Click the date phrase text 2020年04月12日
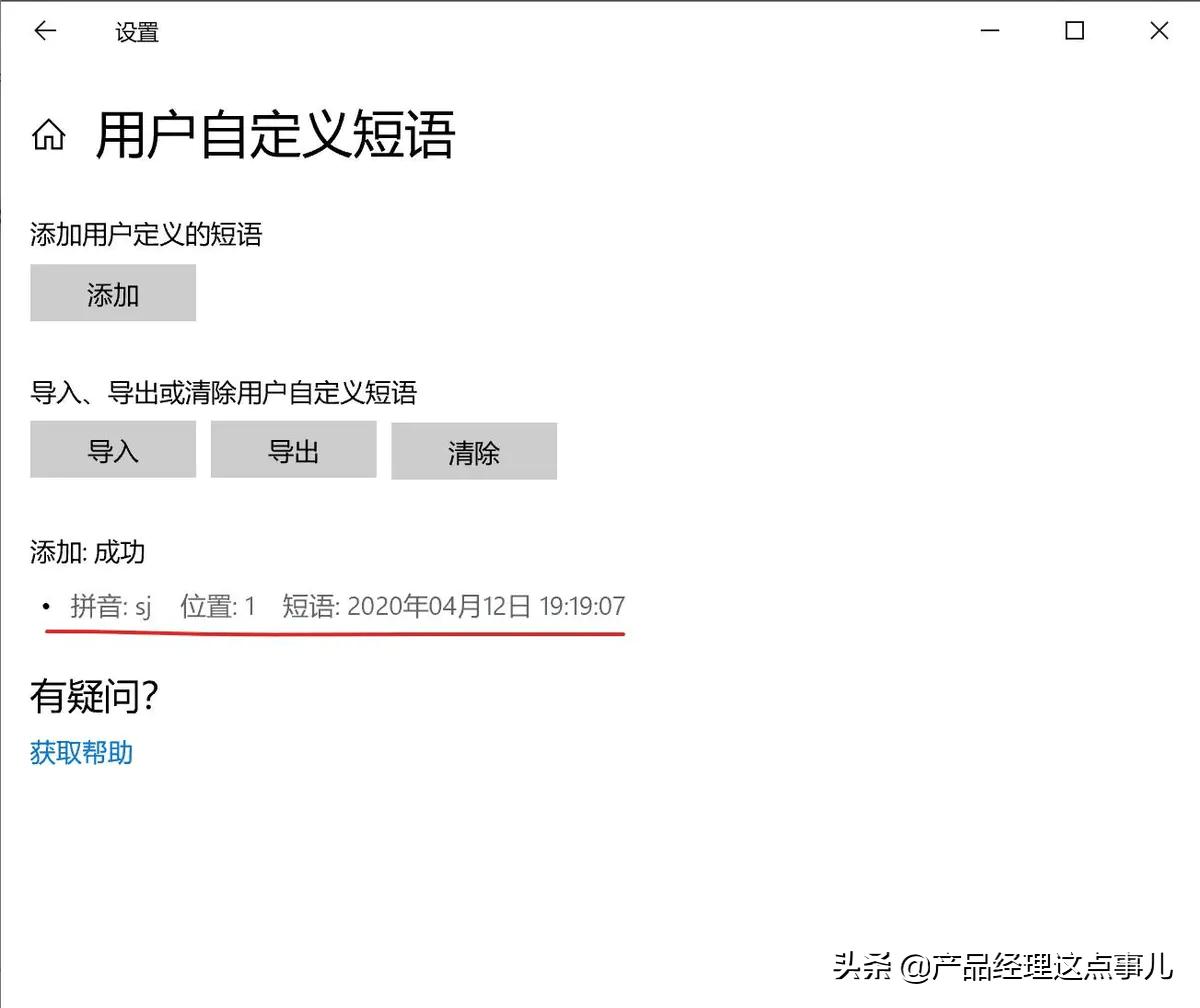1200x1008 pixels. [x=434, y=606]
